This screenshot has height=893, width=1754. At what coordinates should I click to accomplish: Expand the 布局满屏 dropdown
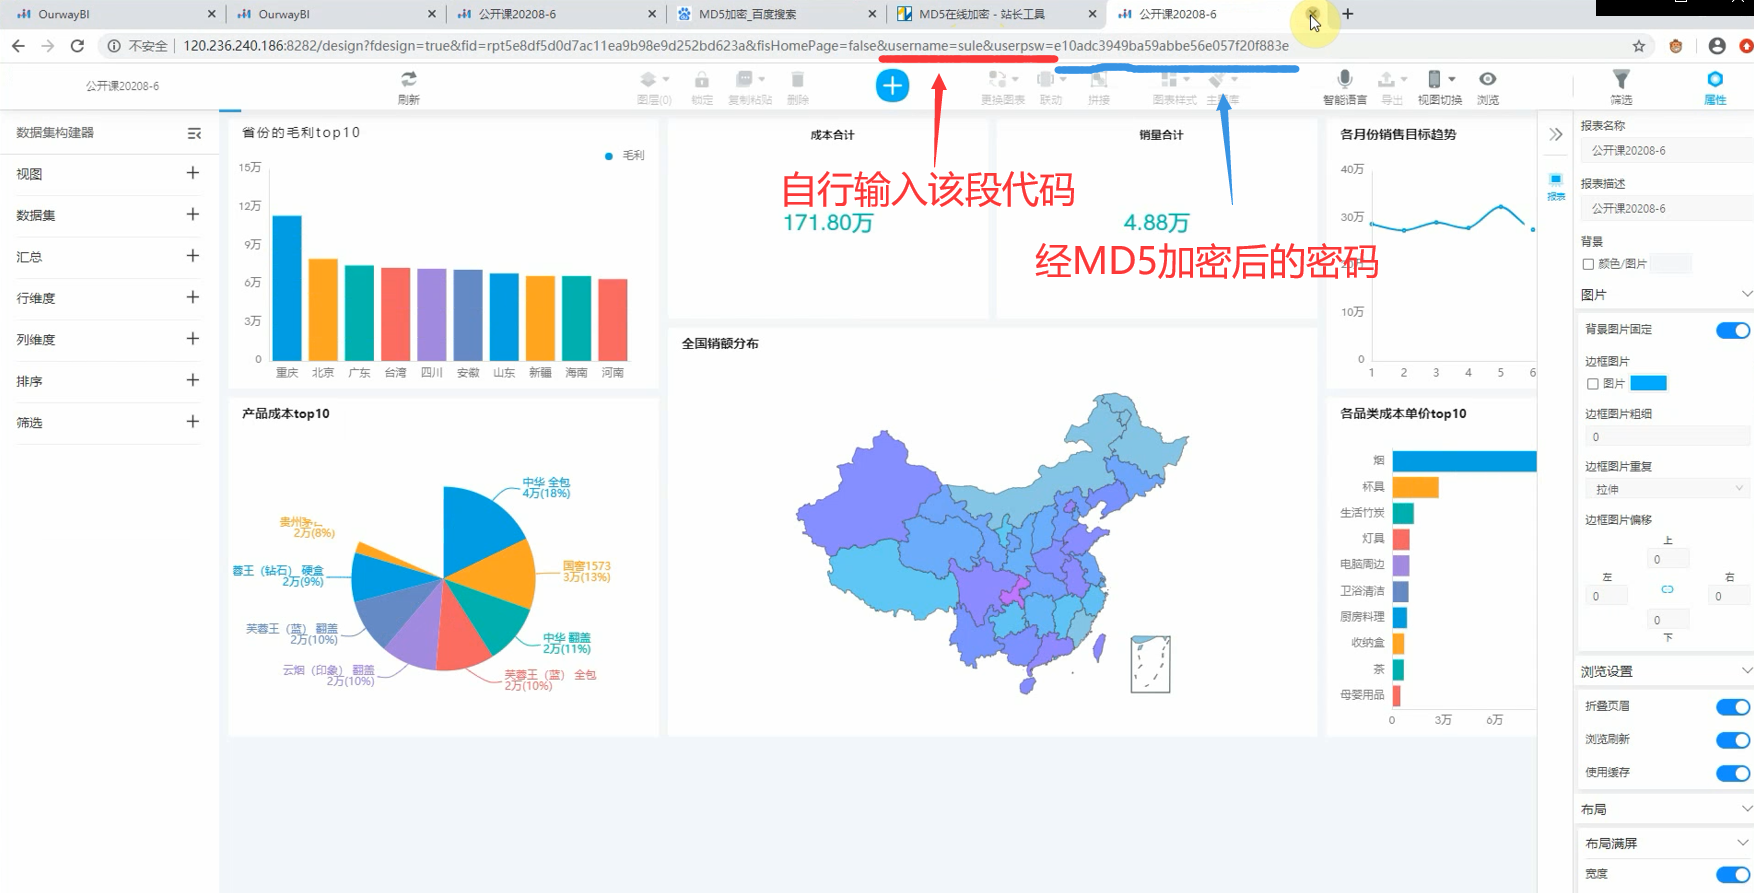pos(1746,843)
